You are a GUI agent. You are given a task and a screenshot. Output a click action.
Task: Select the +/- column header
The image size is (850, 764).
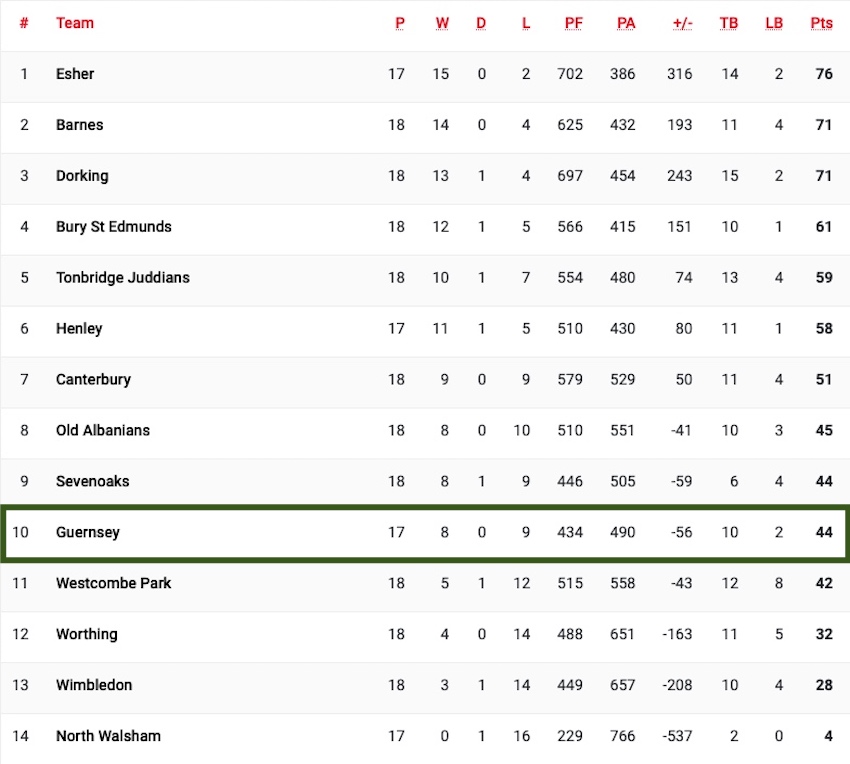(682, 23)
